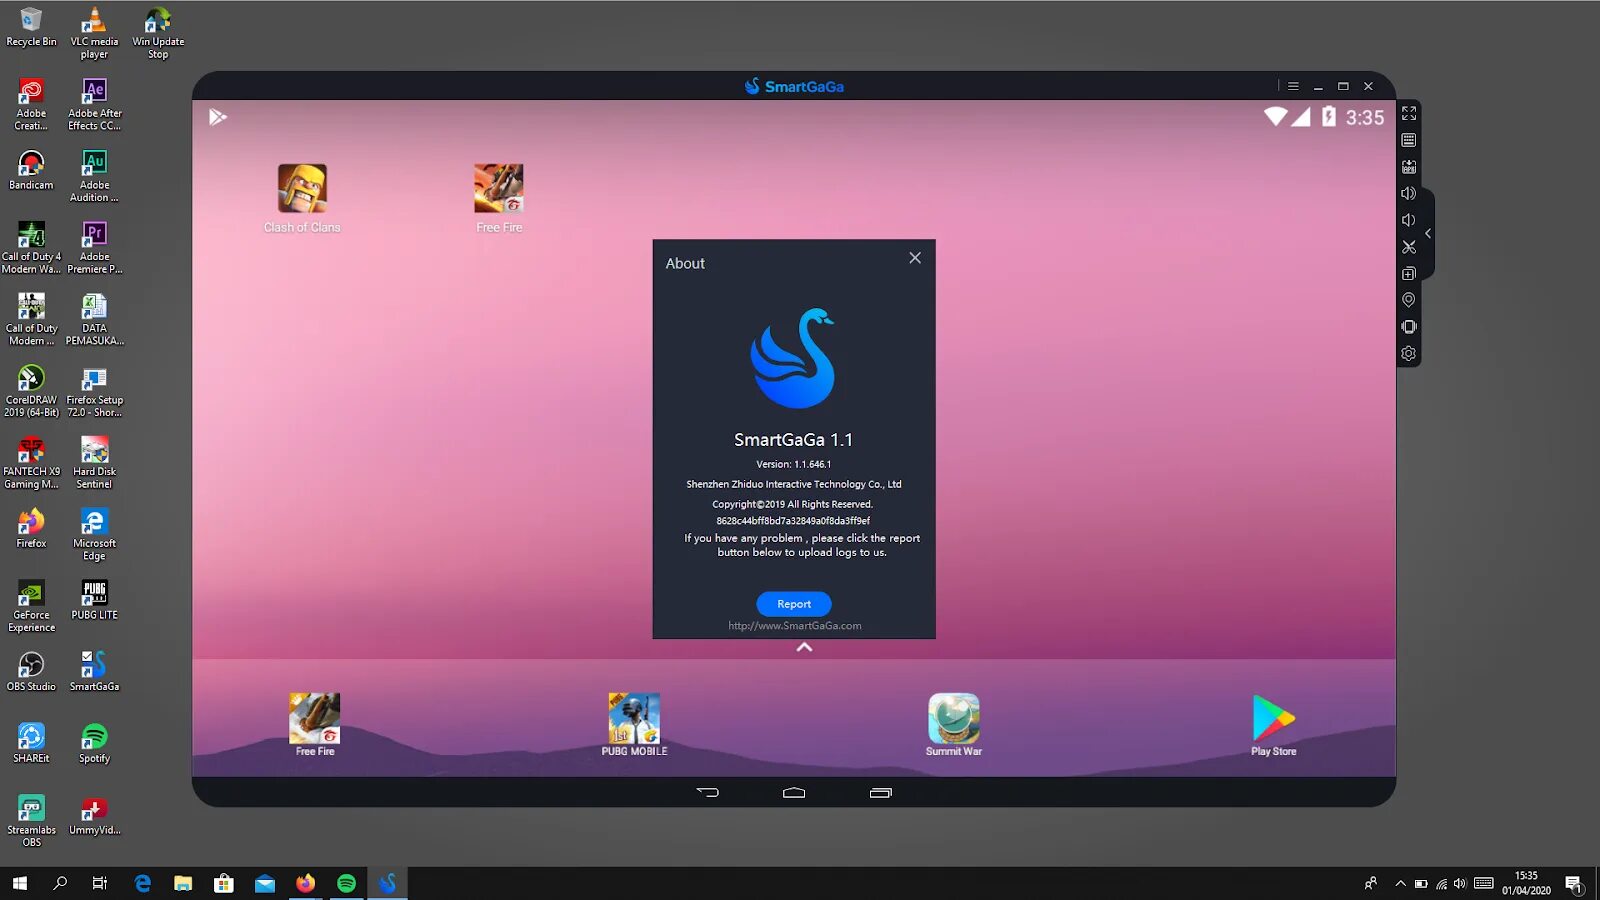Tap the Android recent apps button
This screenshot has width=1600, height=900.
pyautogui.click(x=881, y=792)
